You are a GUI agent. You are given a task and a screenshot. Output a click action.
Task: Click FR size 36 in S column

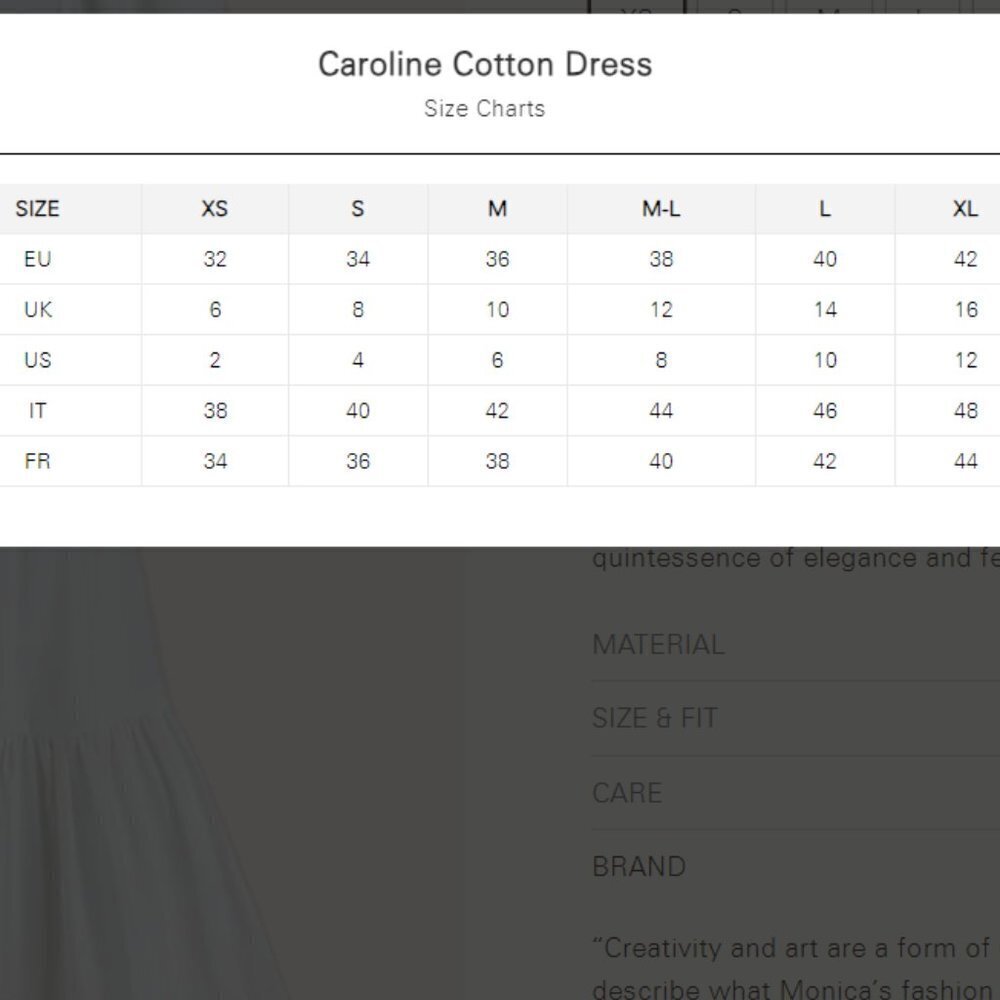(x=358, y=460)
